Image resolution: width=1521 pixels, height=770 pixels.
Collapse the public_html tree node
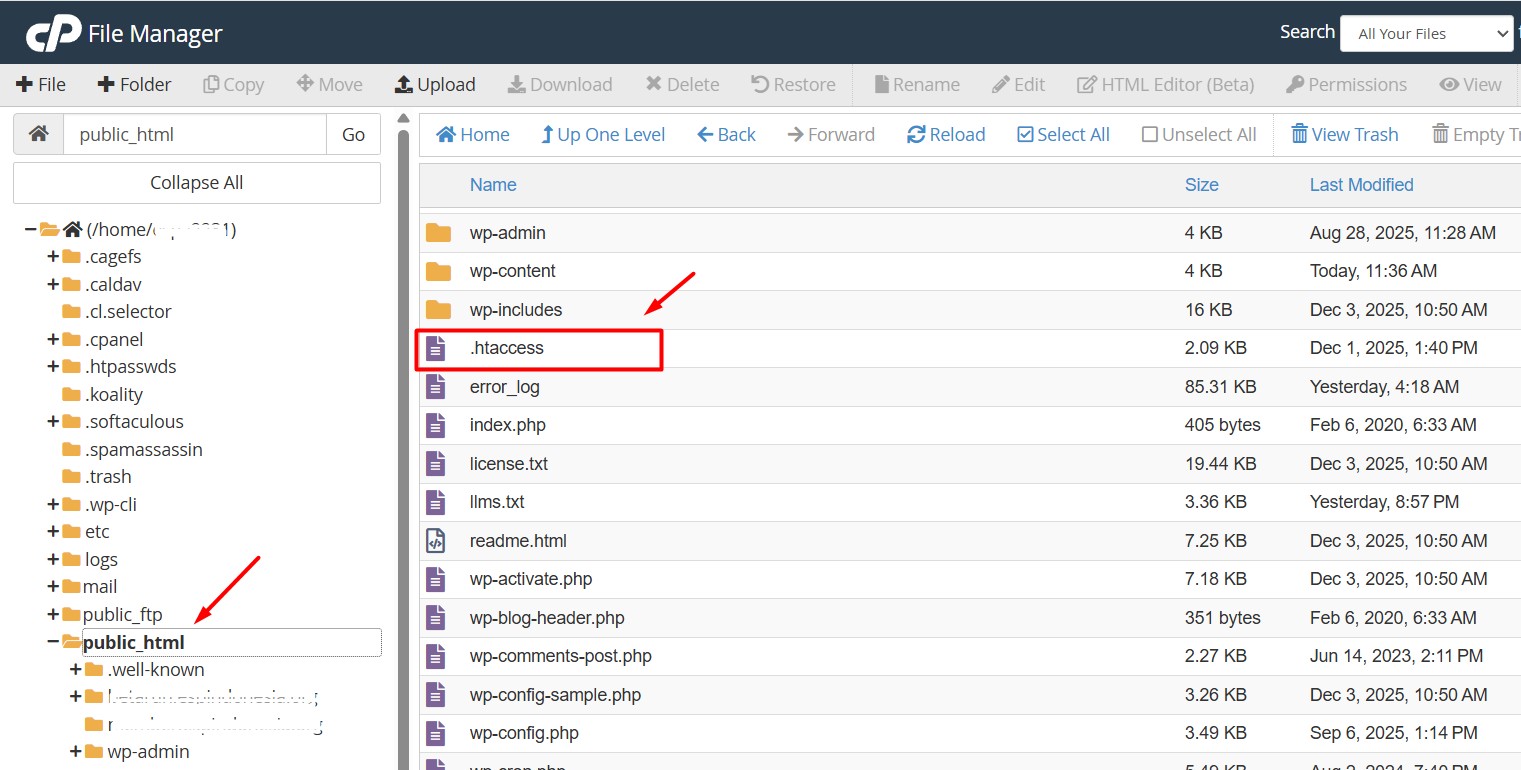point(53,642)
